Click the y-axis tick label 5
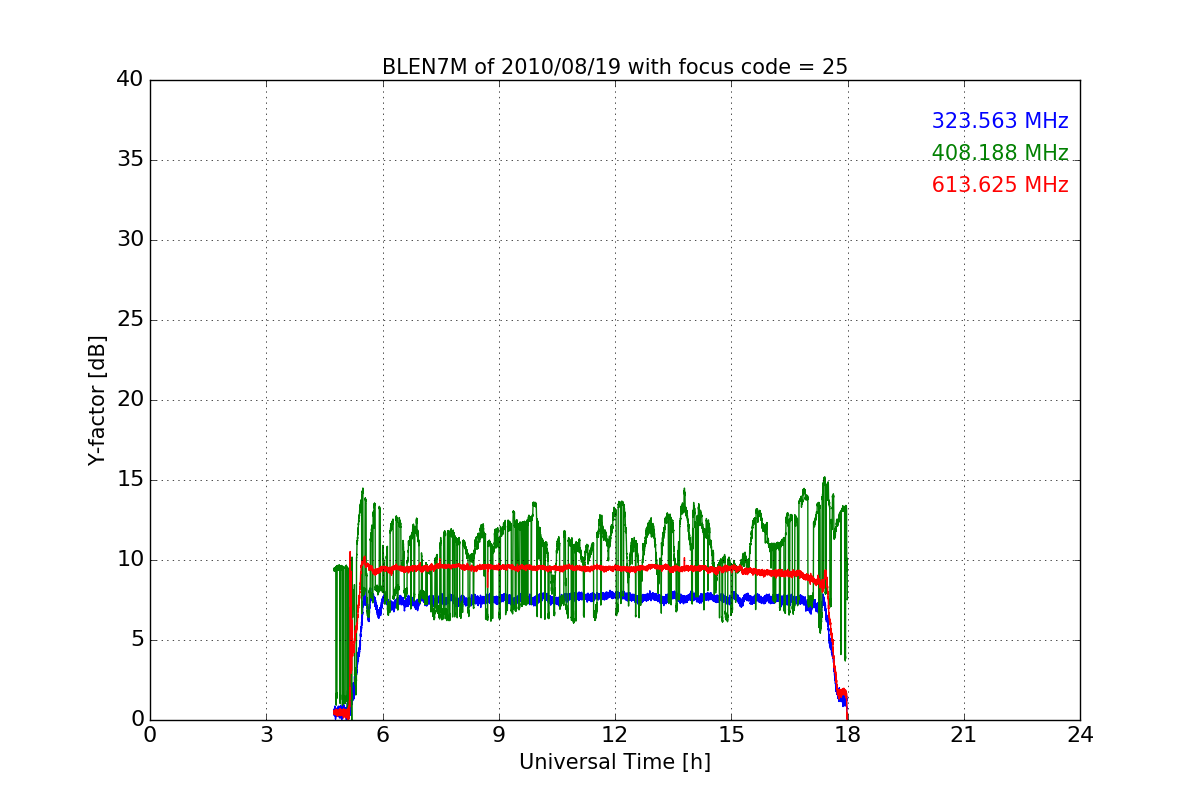This screenshot has height=800, width=1200. tap(137, 640)
